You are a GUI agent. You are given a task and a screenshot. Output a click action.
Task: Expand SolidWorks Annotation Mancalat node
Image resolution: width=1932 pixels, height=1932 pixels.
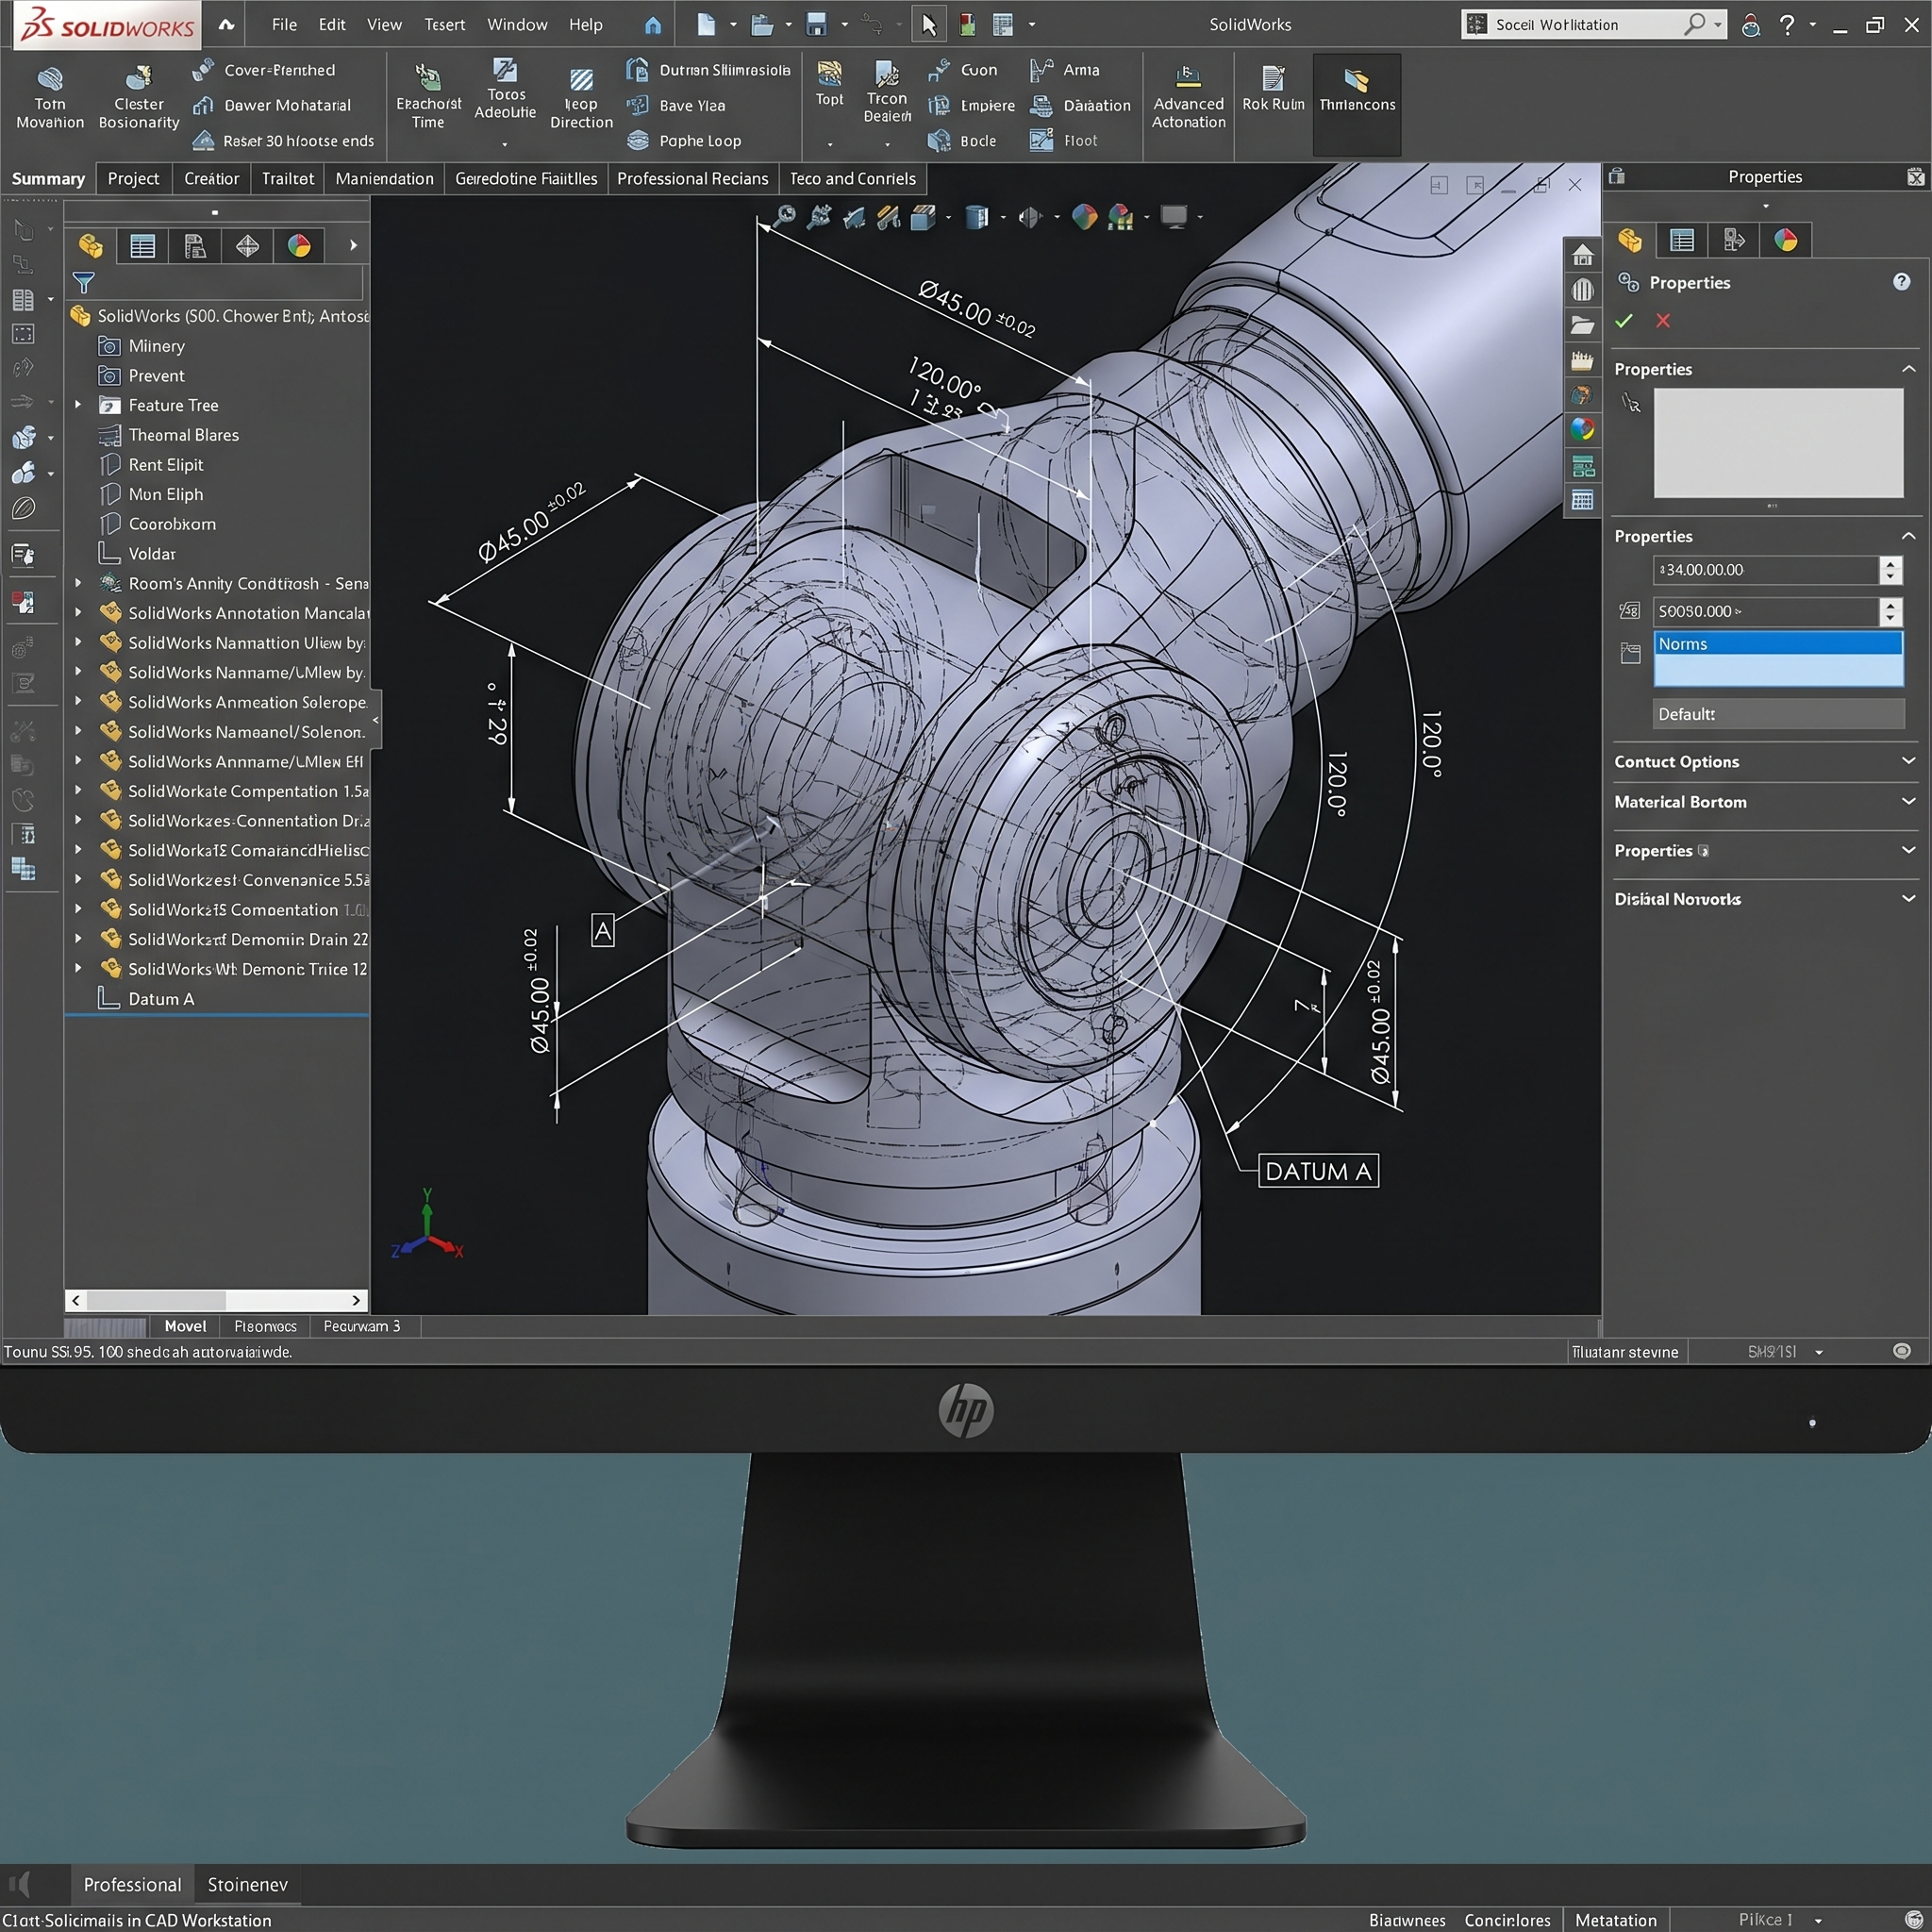pyautogui.click(x=78, y=613)
